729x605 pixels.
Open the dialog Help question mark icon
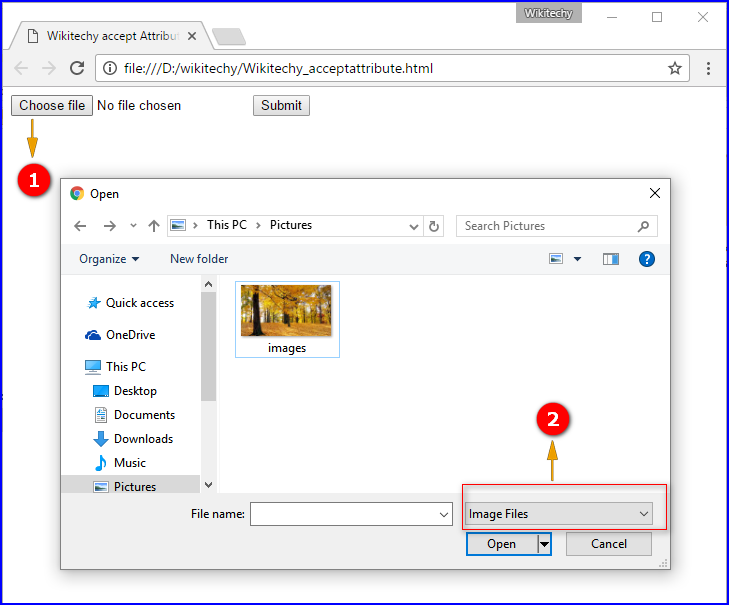(646, 259)
